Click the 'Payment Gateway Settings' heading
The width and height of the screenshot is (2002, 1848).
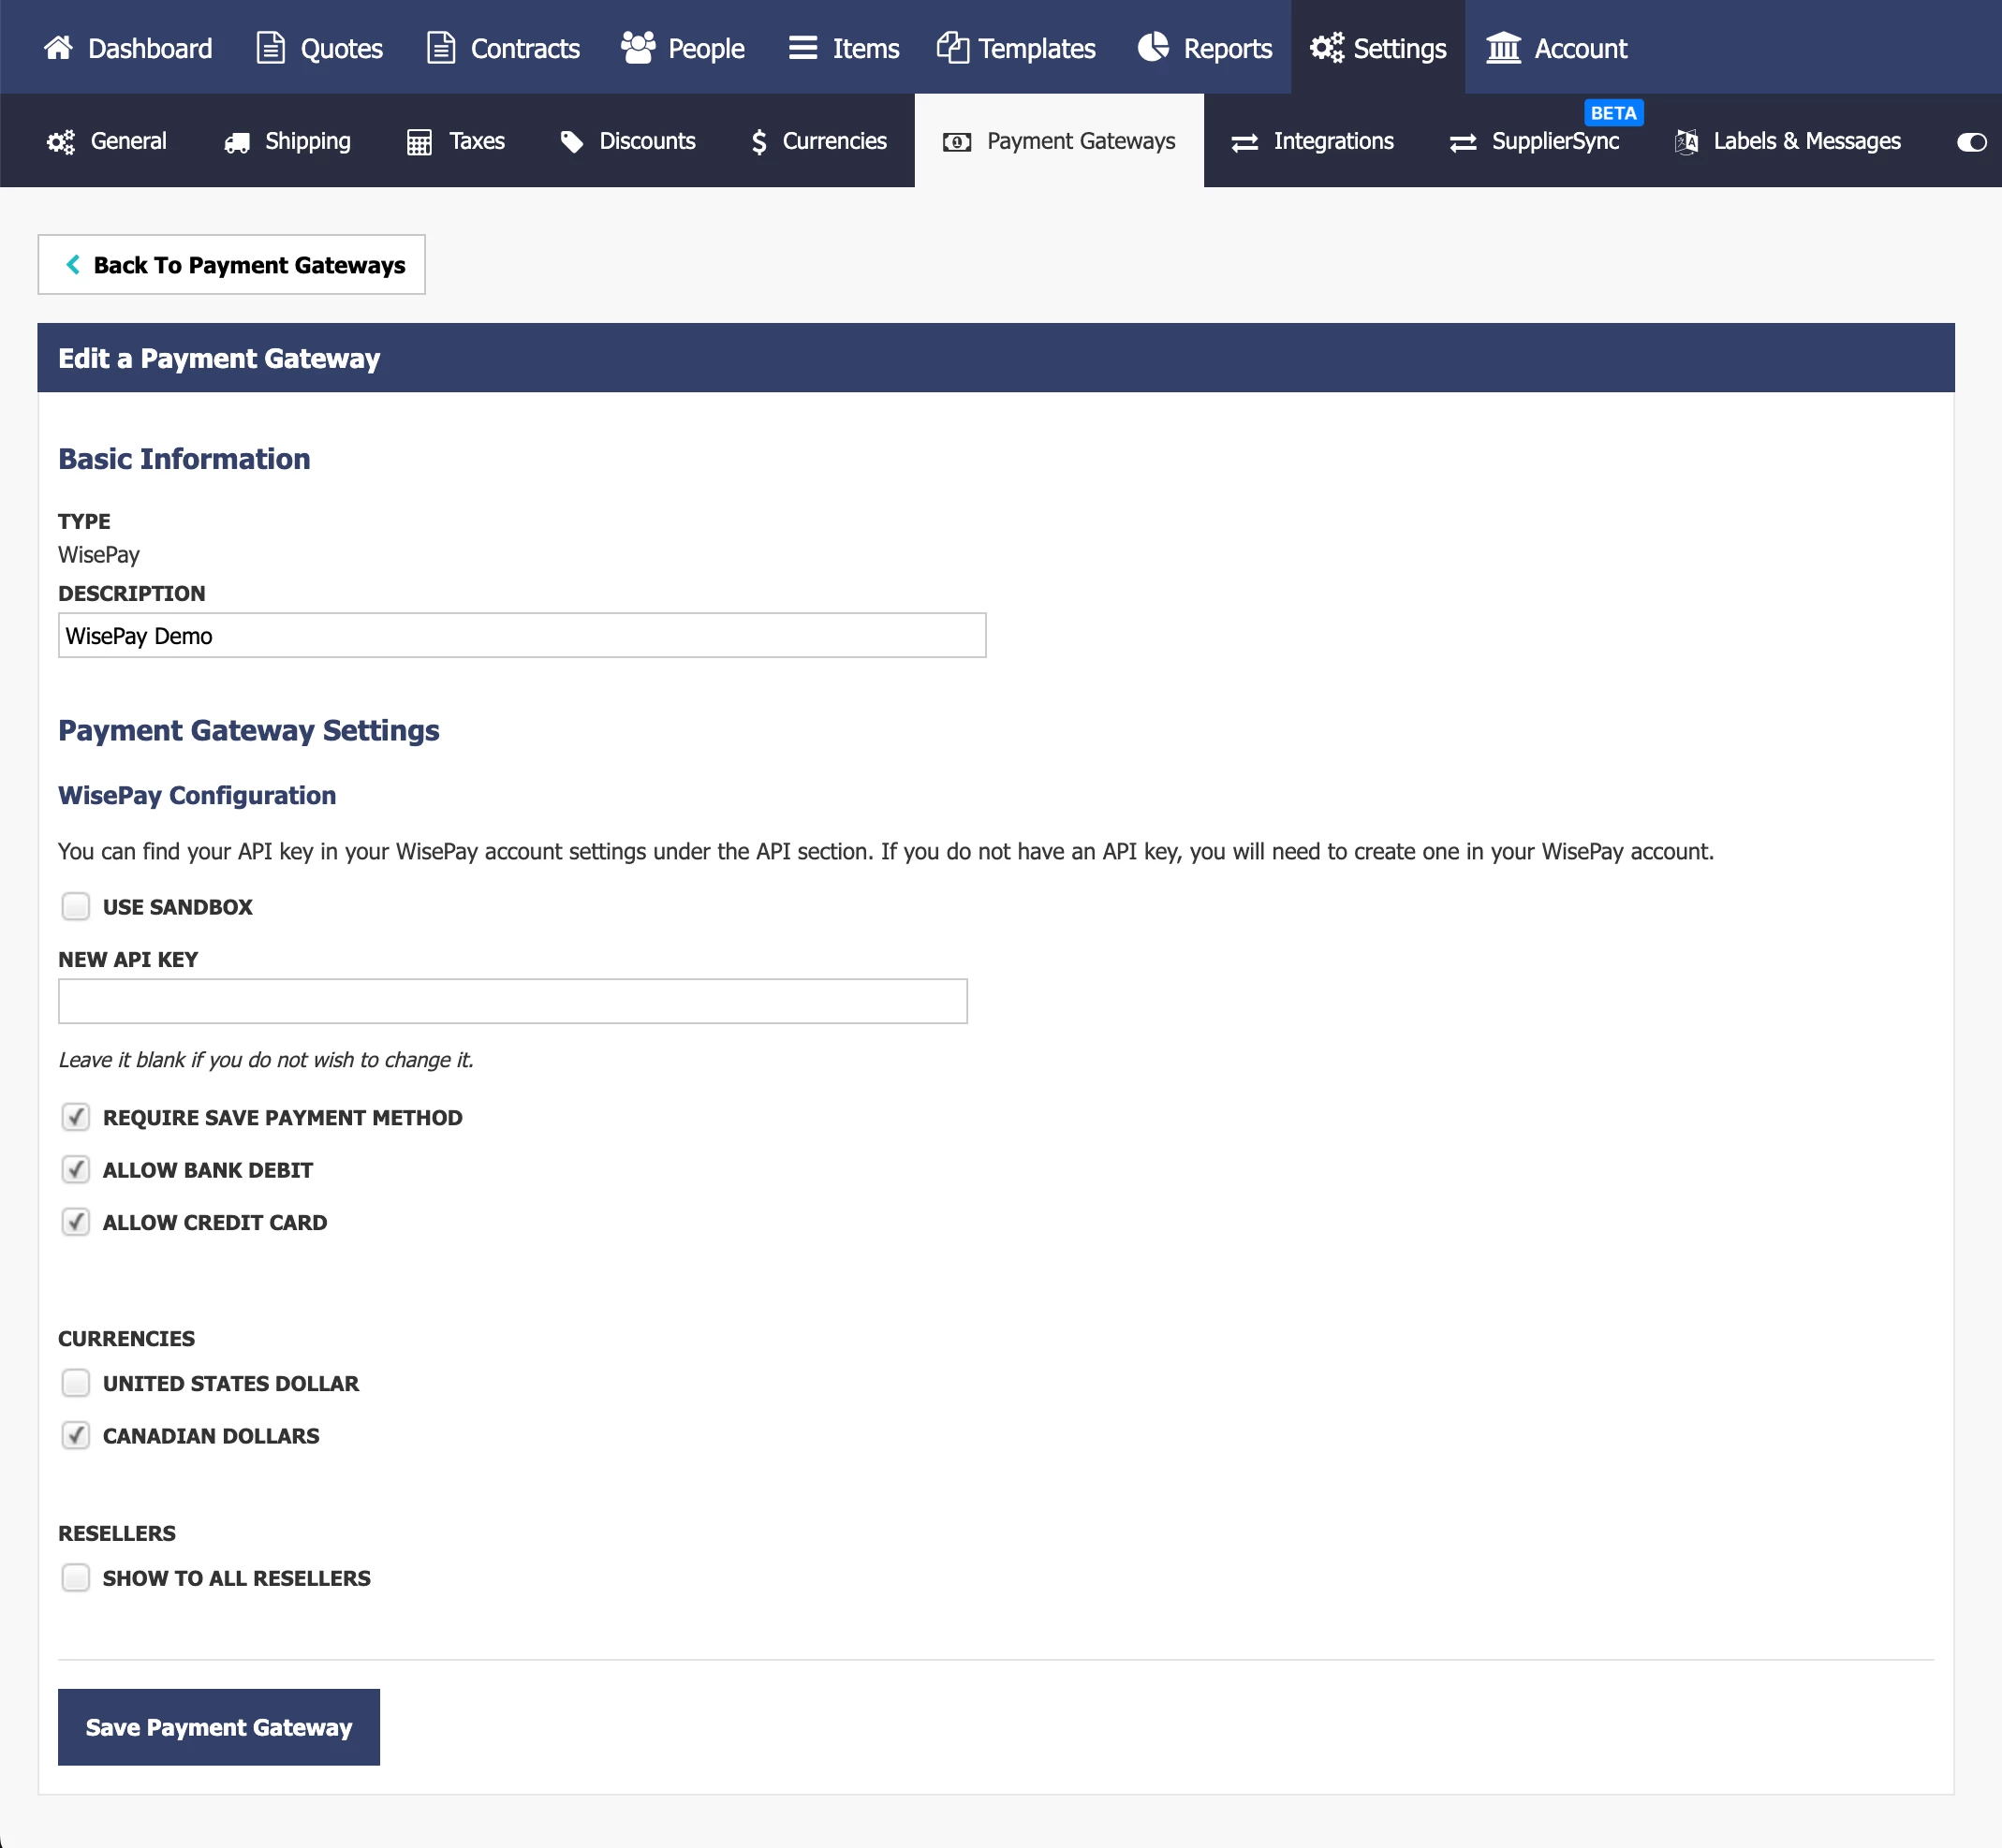point(249,730)
